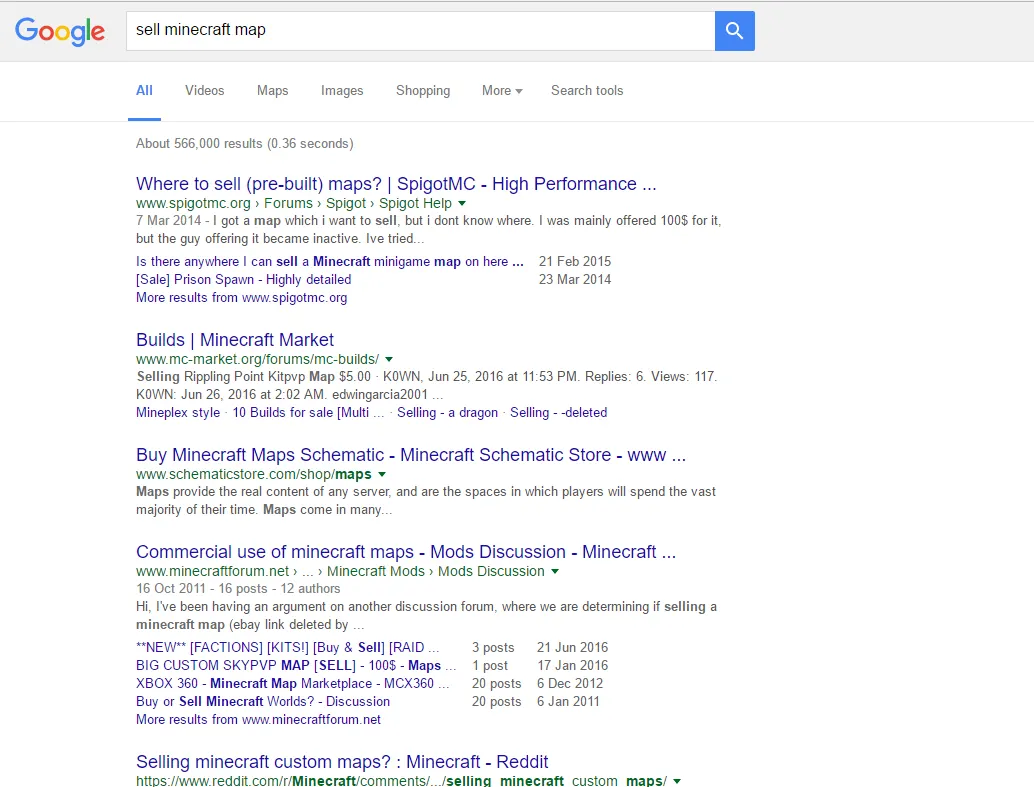Open 'Where to sell (pre-built) maps?' SpigotMC result
This screenshot has width=1034, height=787.
pyautogui.click(x=396, y=183)
